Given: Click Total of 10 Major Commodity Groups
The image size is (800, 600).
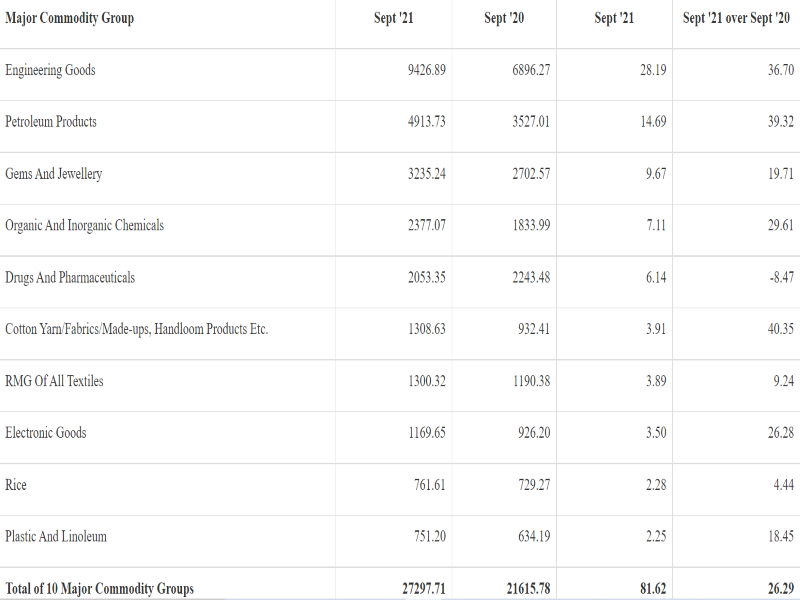Looking at the screenshot, I should 99,588.
